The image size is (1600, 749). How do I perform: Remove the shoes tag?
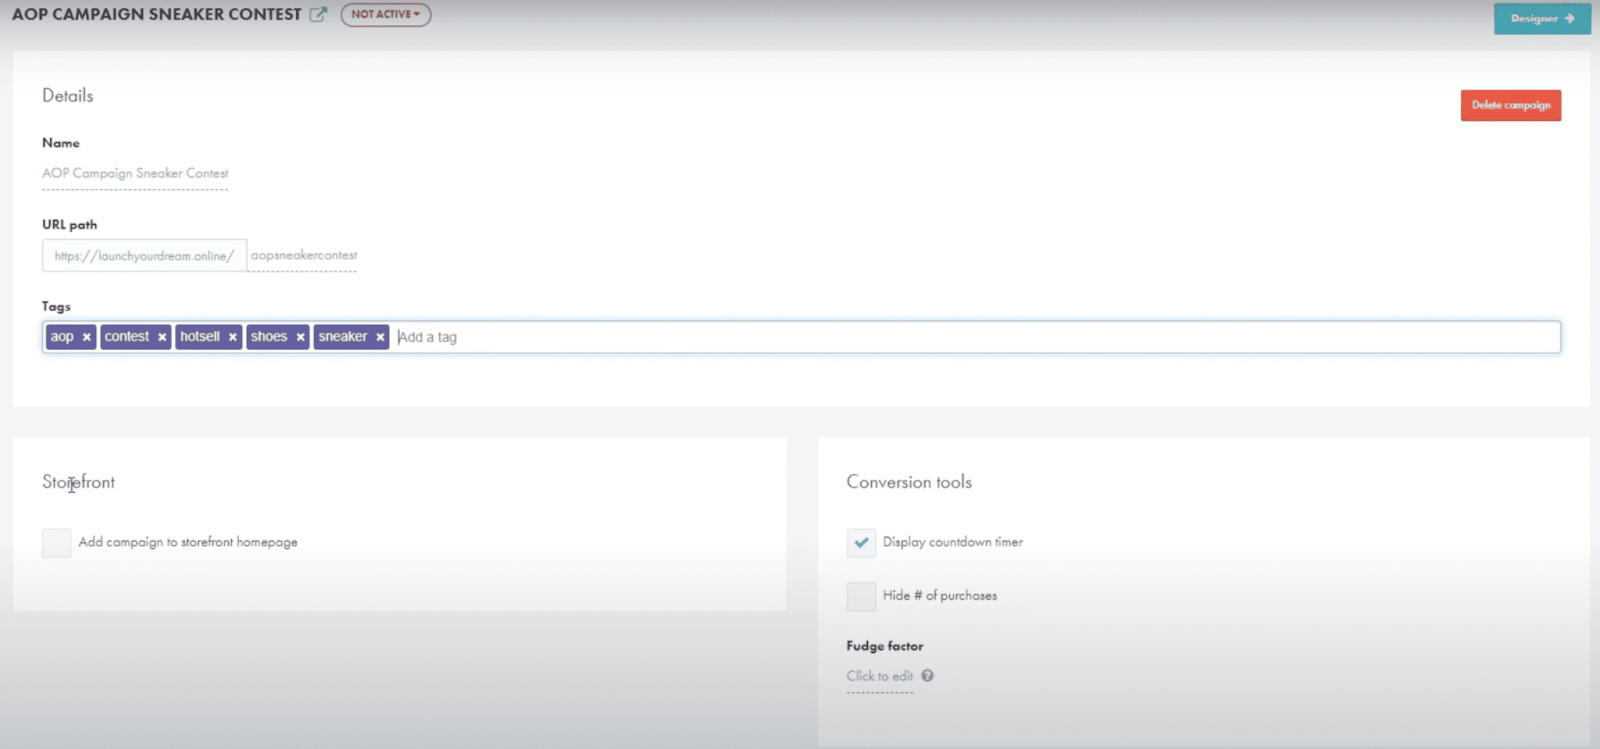300,337
